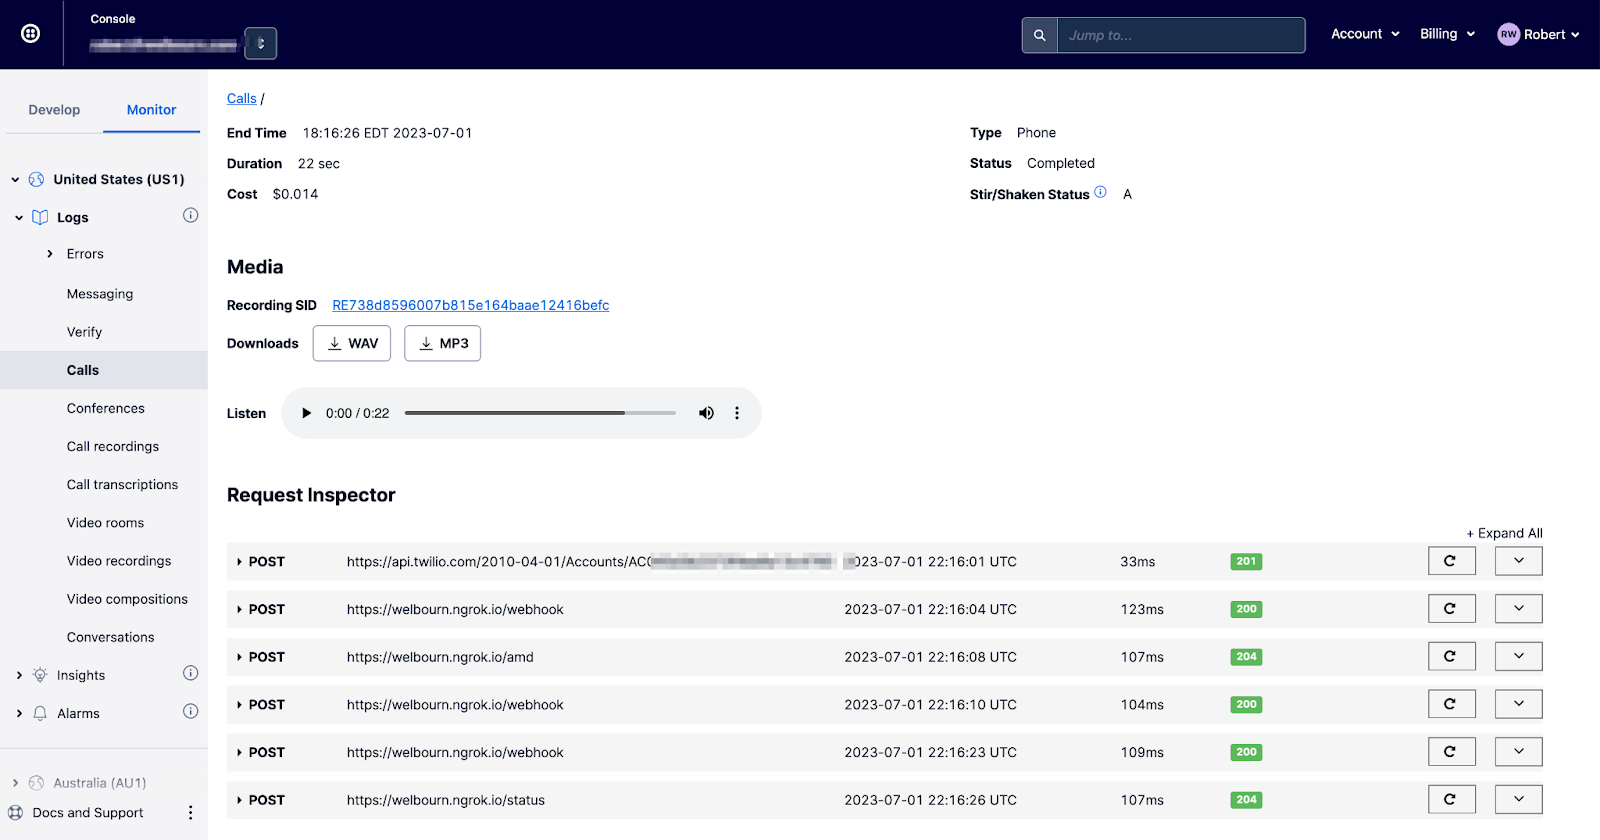Download the recording as MP3

(x=442, y=343)
